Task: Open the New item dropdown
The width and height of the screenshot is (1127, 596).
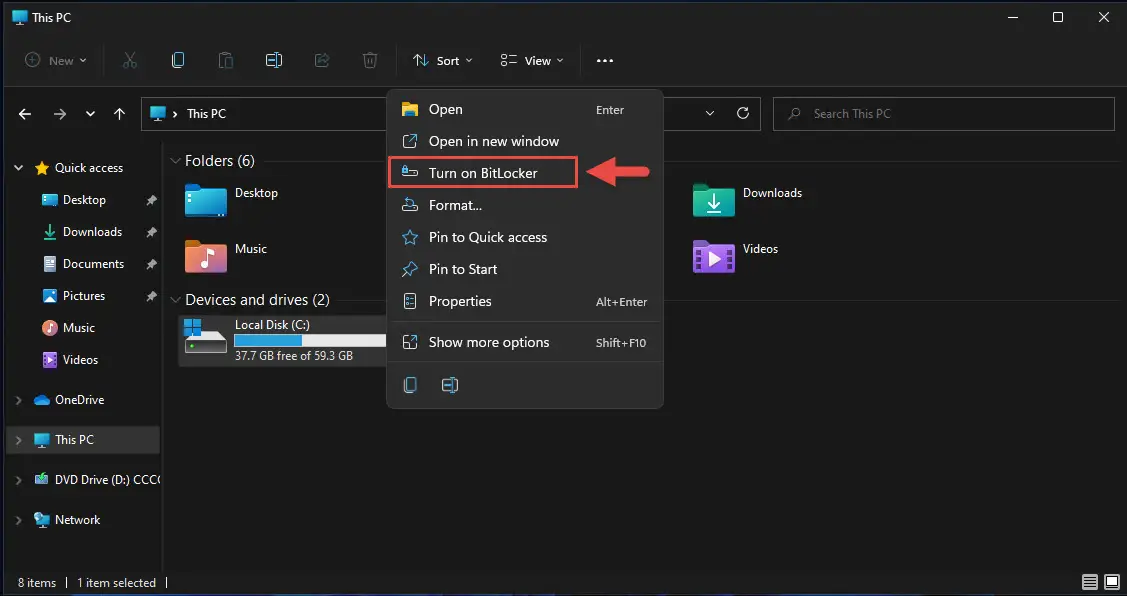Action: [x=56, y=60]
